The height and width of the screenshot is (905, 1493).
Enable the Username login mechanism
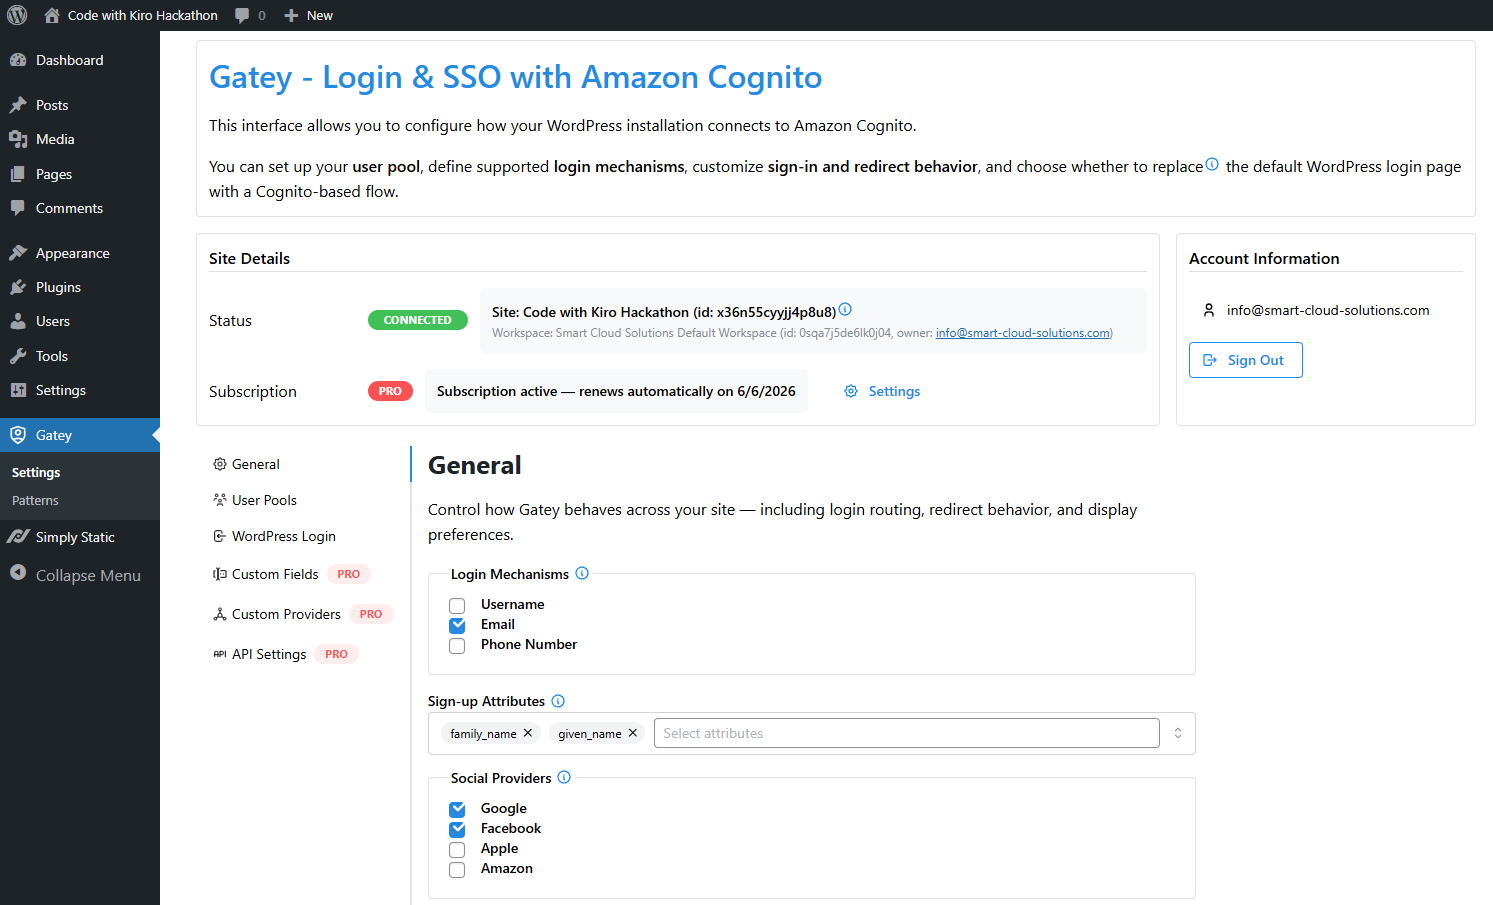(457, 606)
